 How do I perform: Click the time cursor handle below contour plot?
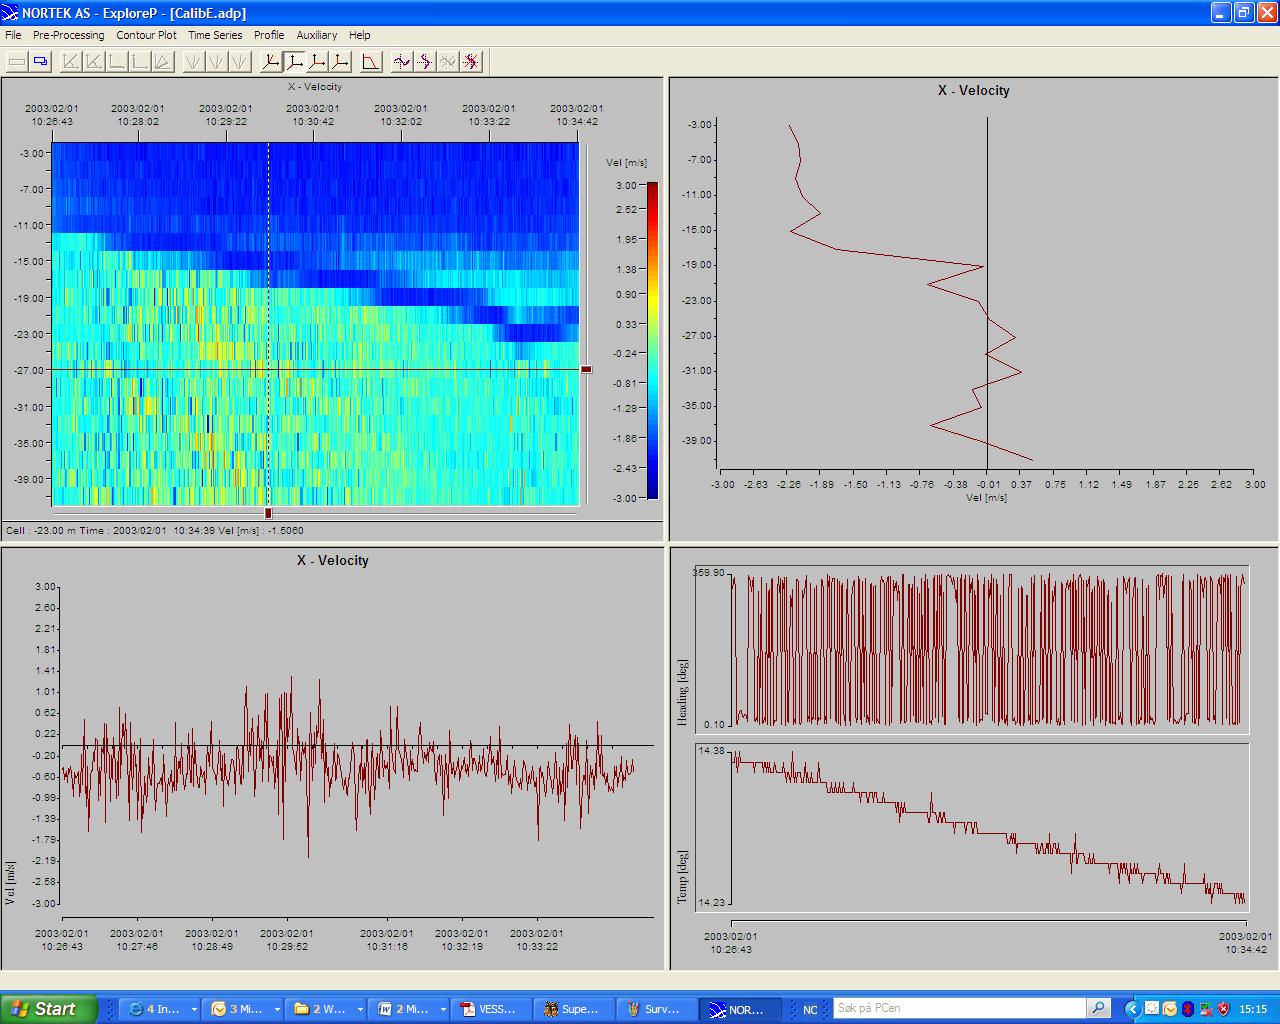pos(268,513)
